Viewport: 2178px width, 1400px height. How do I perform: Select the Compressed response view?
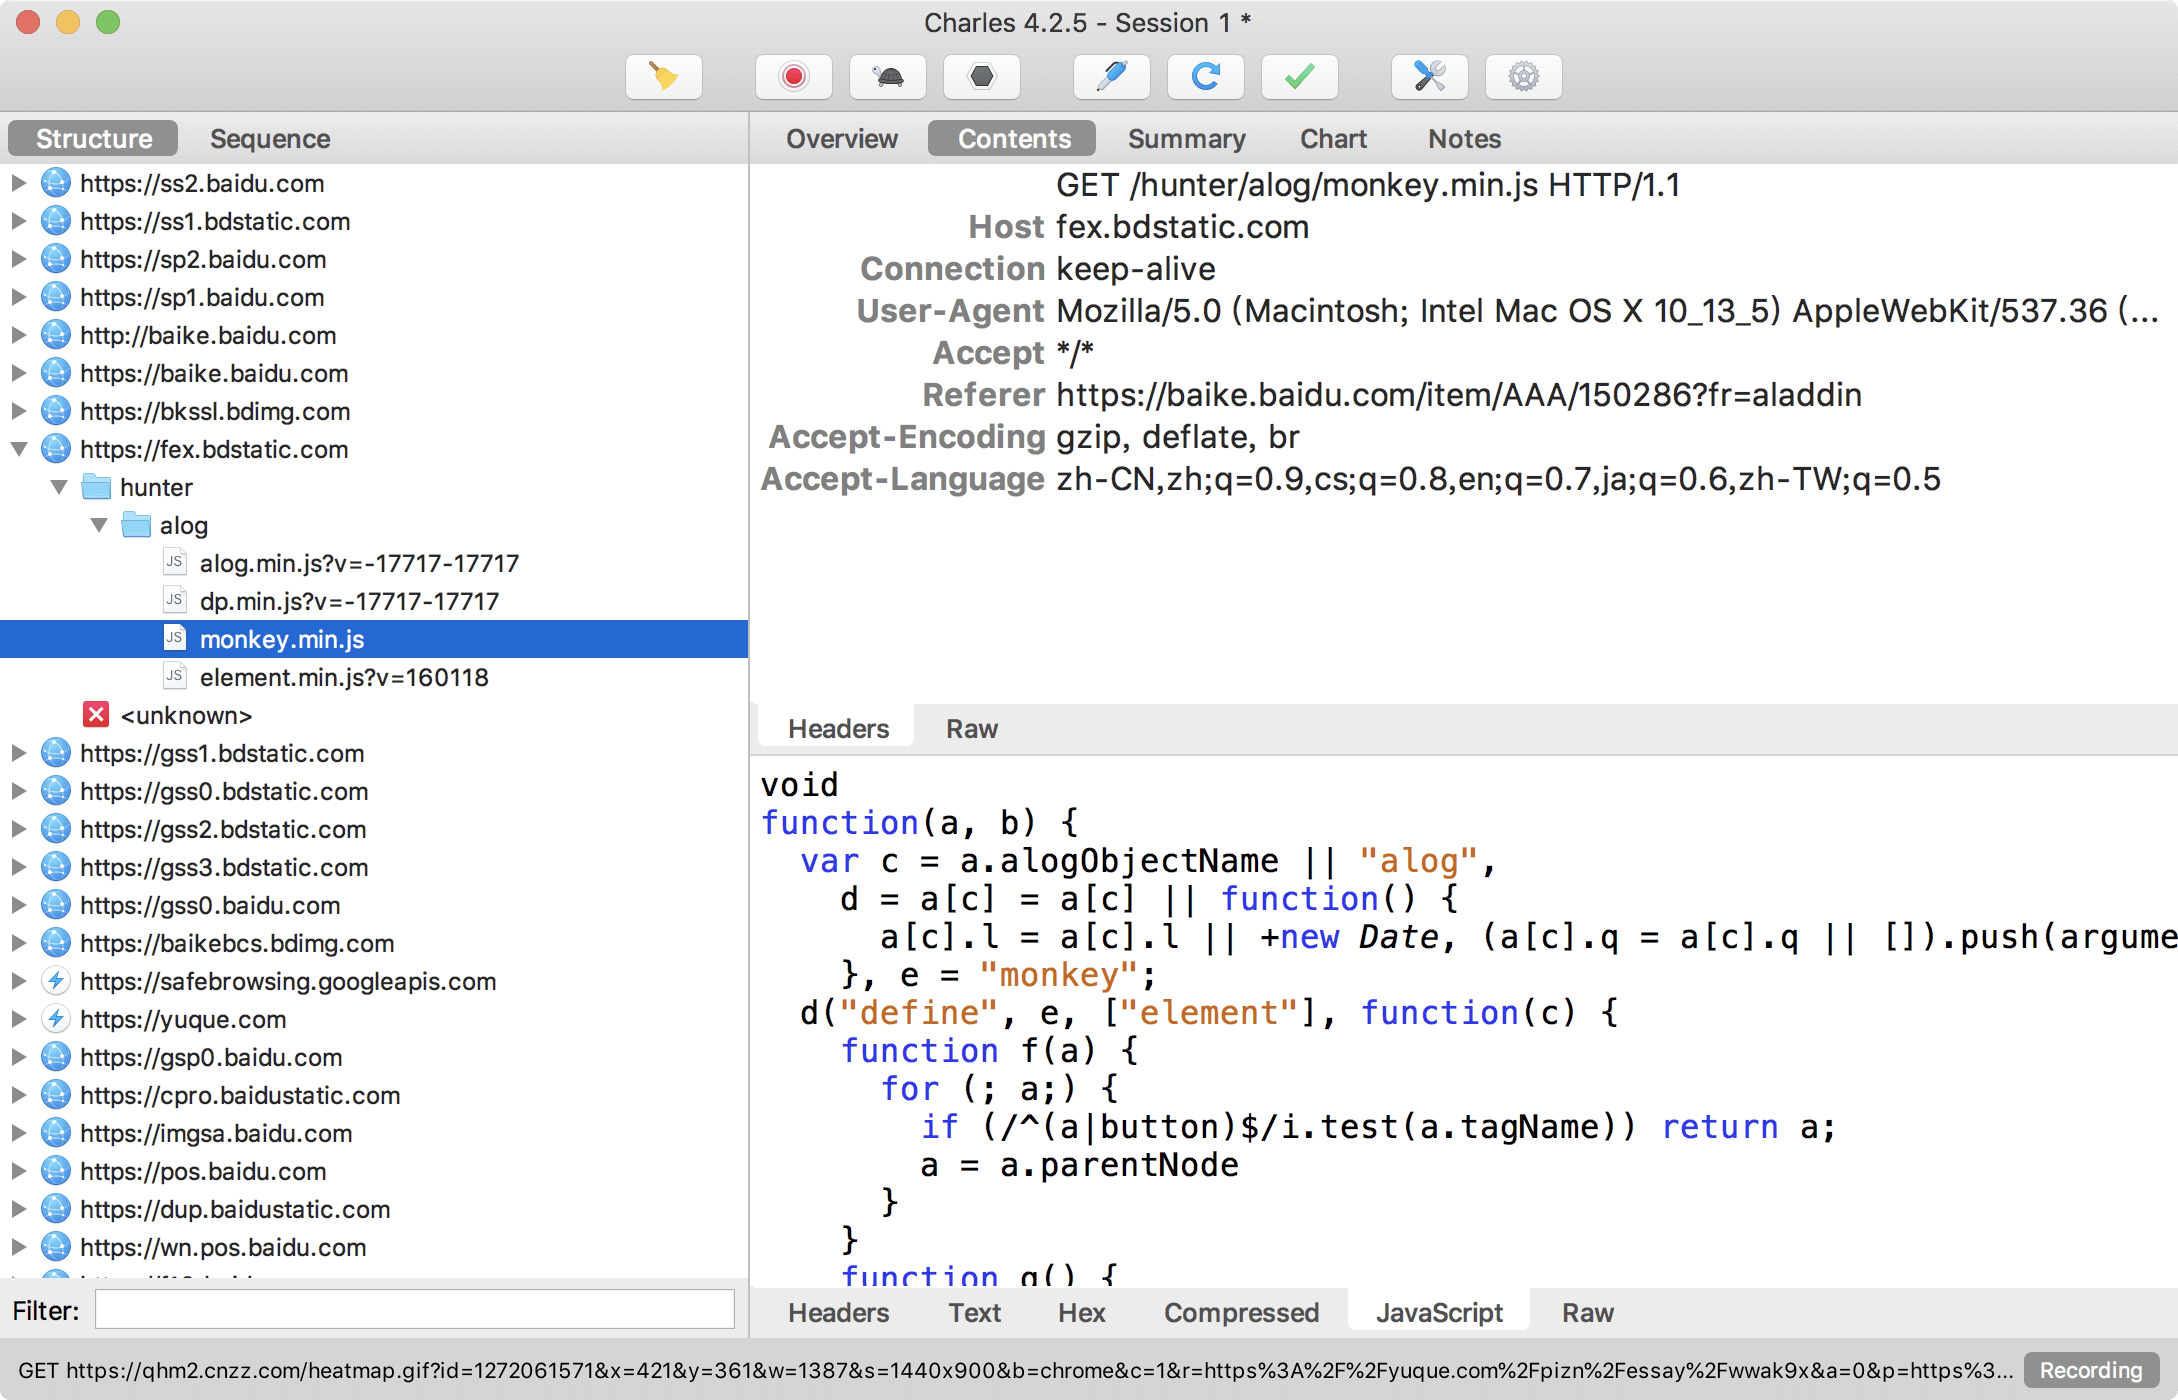point(1241,1313)
